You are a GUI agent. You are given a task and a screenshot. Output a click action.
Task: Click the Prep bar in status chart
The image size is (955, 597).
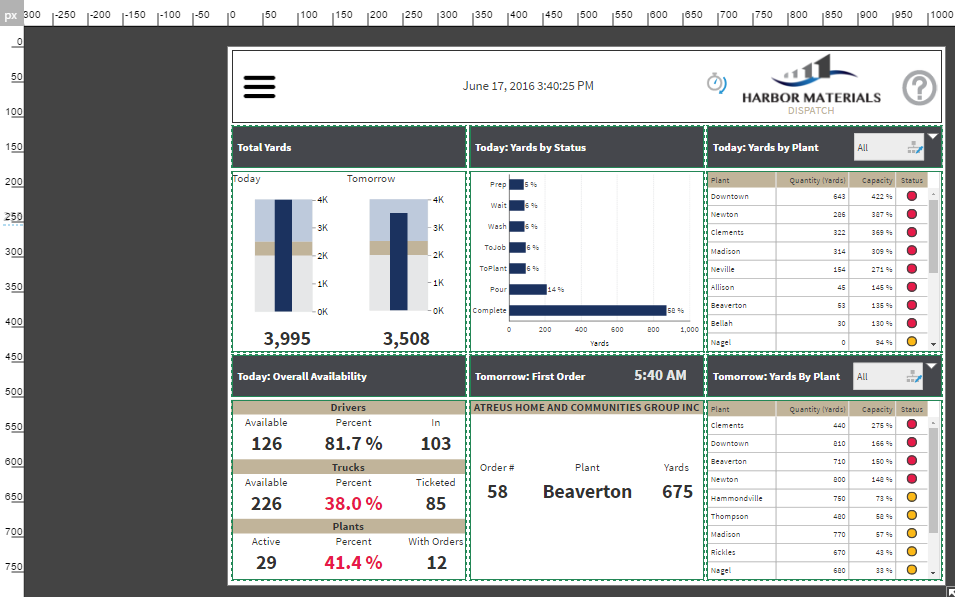click(516, 184)
